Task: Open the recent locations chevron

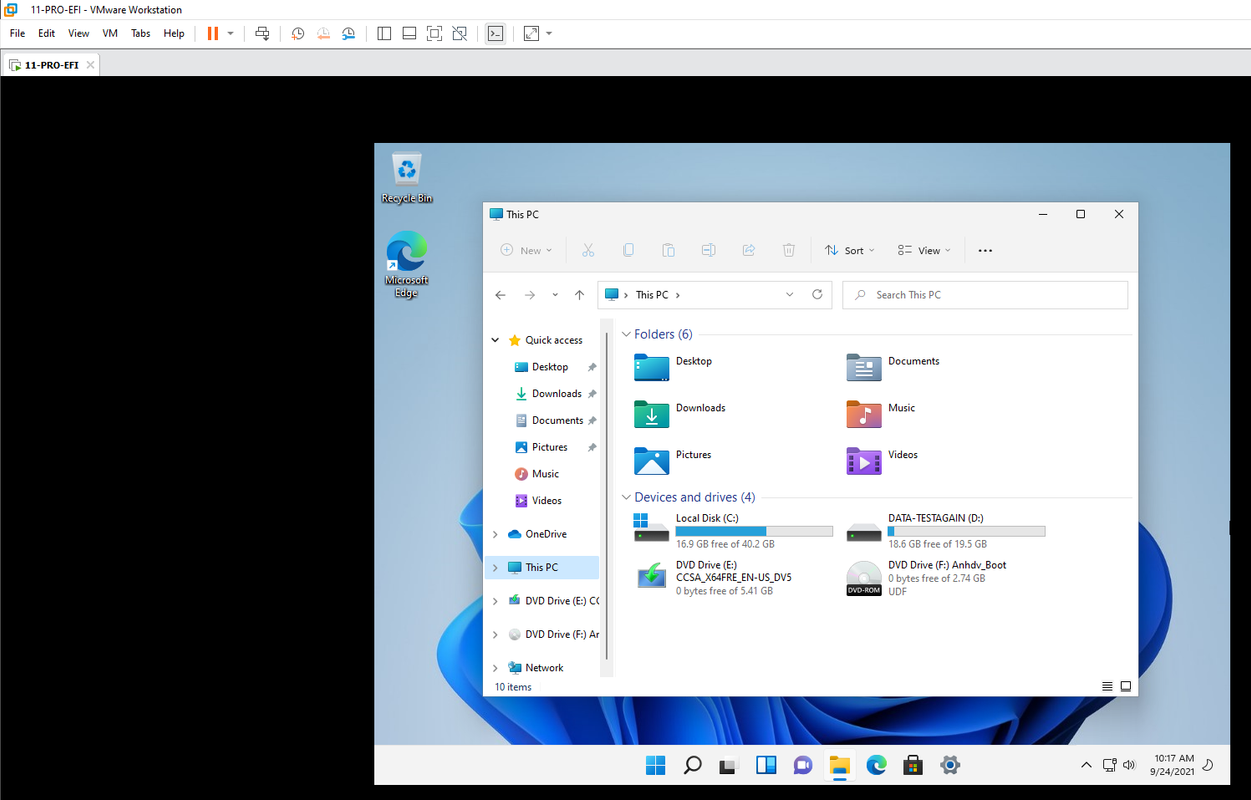Action: tap(556, 295)
